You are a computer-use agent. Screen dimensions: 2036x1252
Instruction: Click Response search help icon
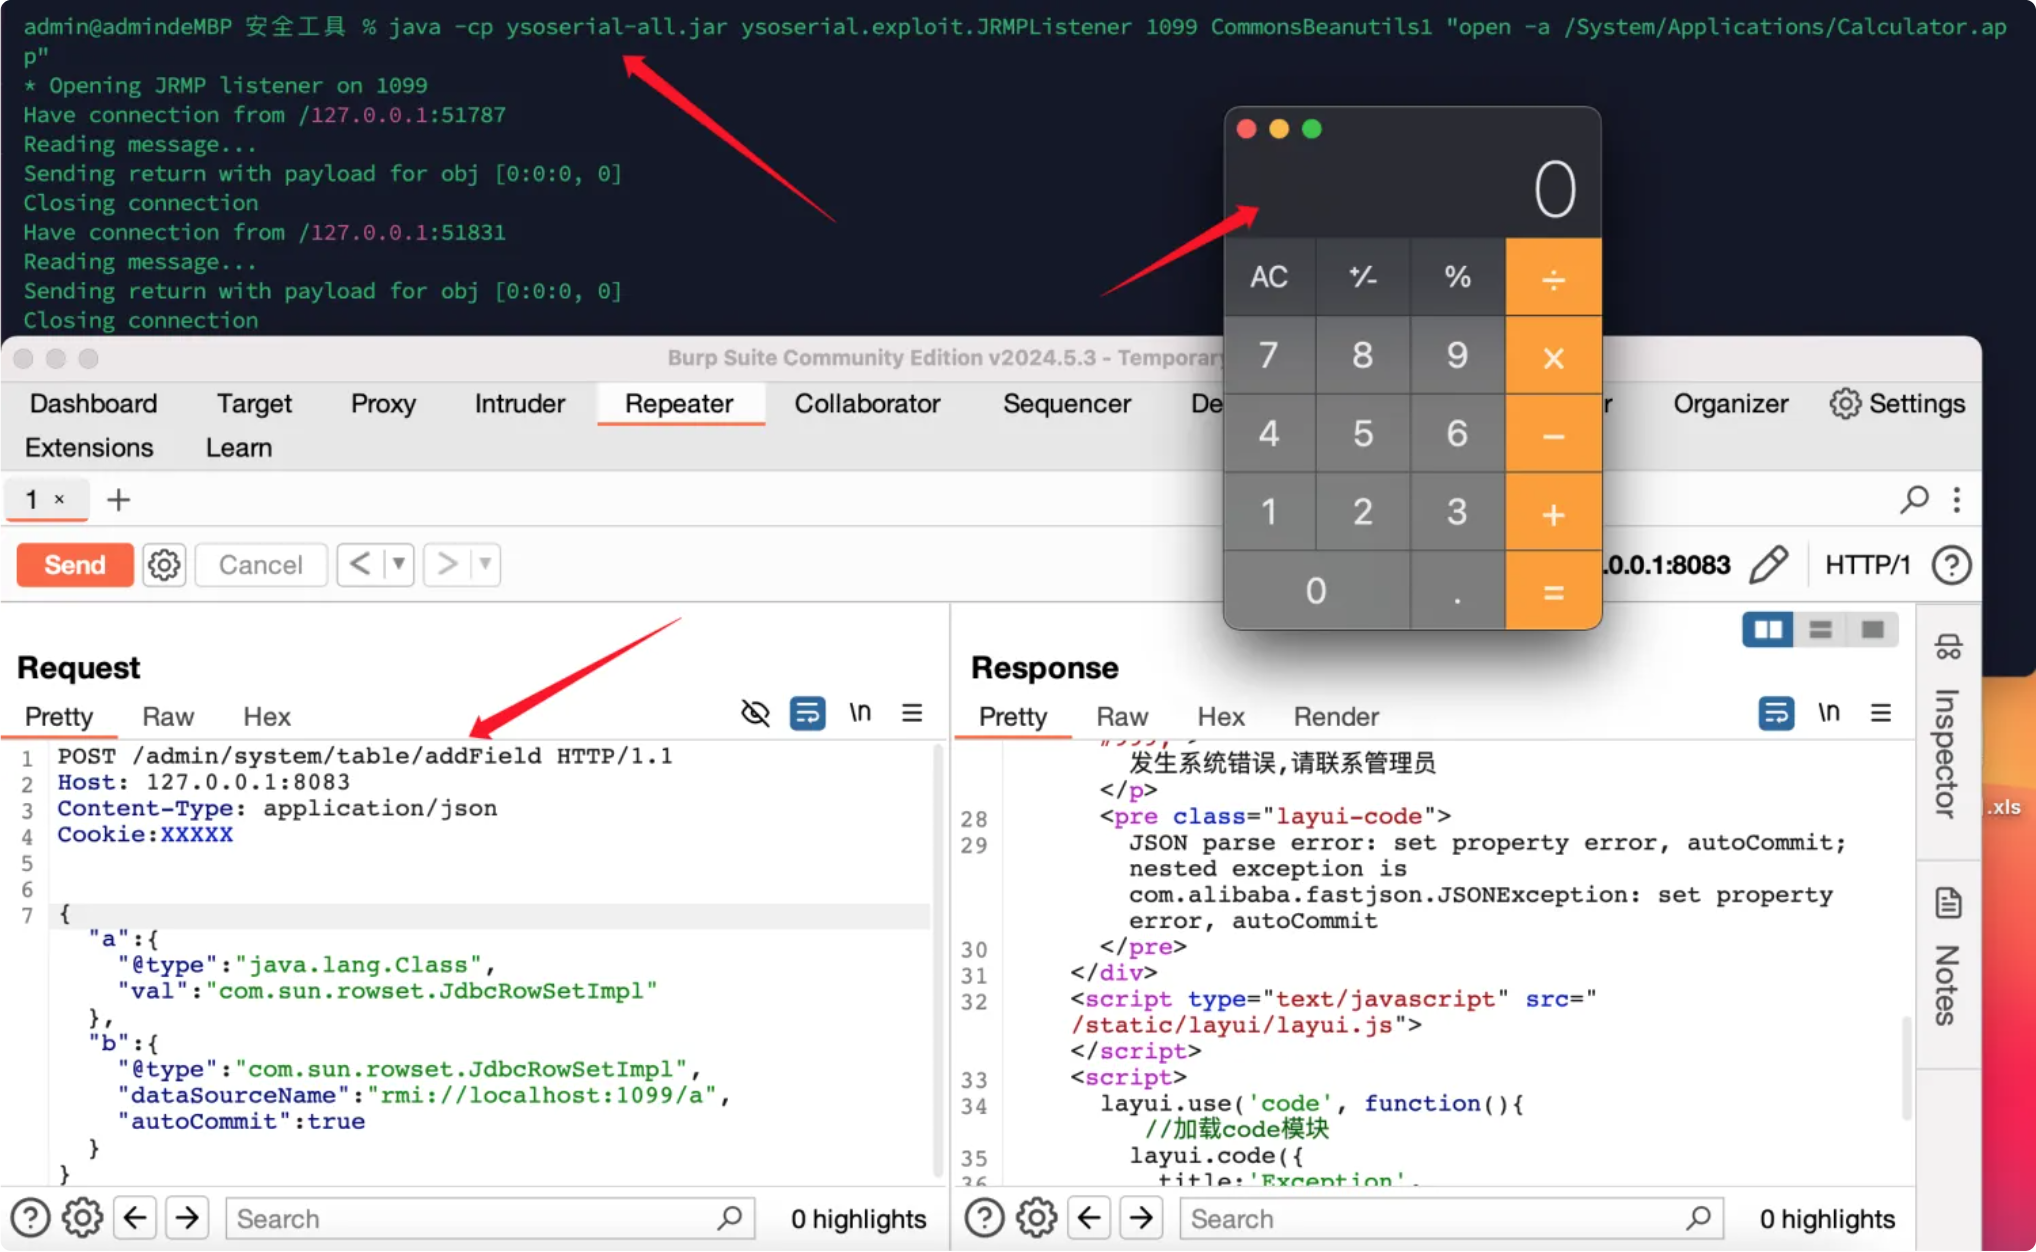pos(984,1218)
